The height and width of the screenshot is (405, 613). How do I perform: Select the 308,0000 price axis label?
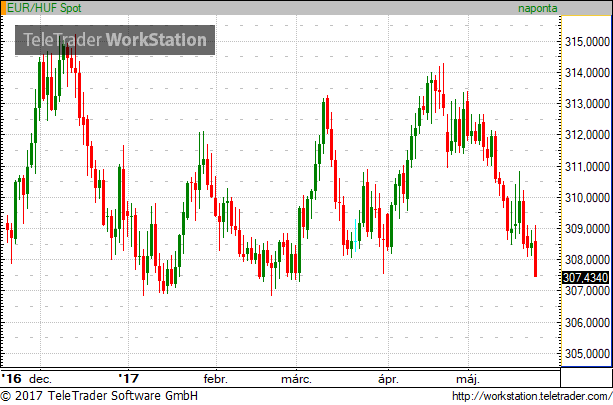click(587, 260)
